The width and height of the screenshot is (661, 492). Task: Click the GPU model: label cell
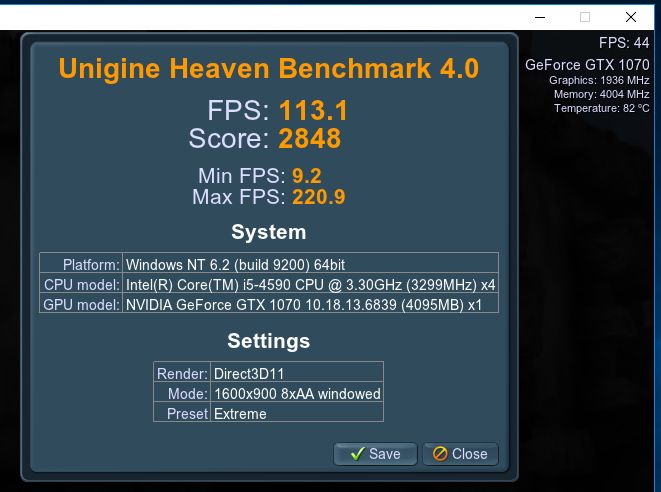[81, 304]
